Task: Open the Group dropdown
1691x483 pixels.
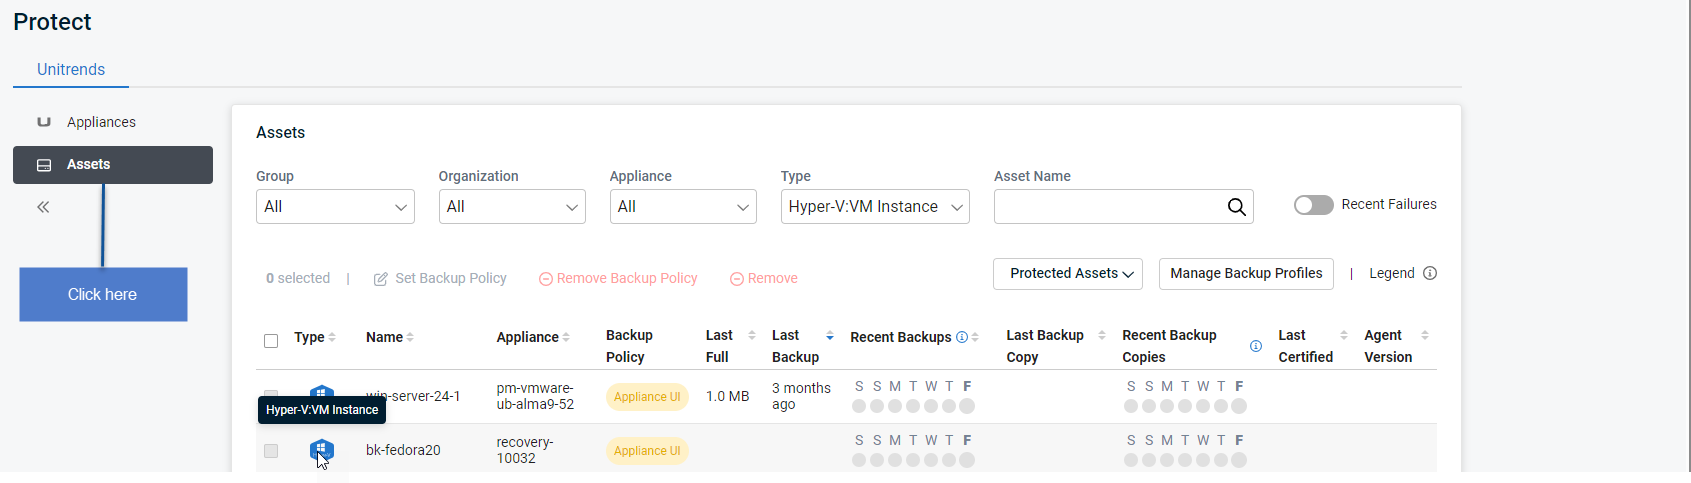Action: (335, 207)
